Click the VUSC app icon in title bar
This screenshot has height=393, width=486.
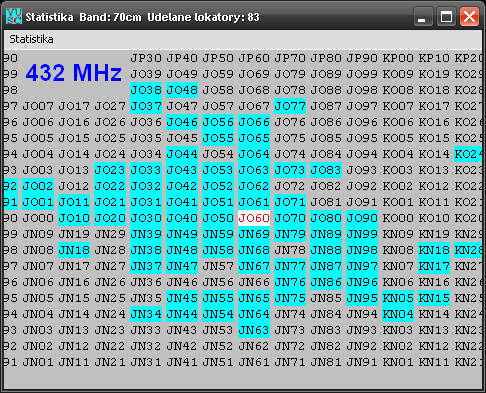pos(14,17)
